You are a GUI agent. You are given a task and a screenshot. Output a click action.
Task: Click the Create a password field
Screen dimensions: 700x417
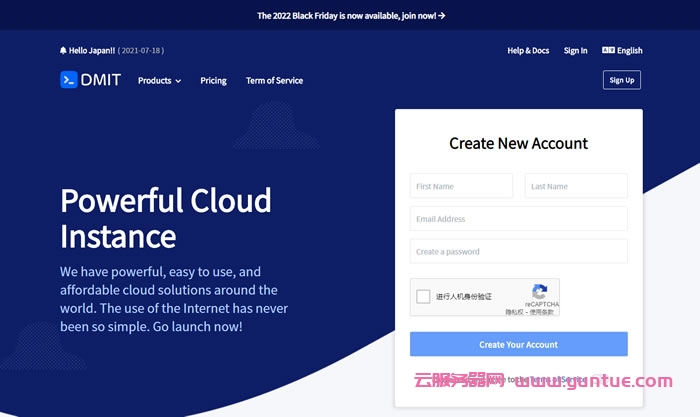(x=518, y=252)
